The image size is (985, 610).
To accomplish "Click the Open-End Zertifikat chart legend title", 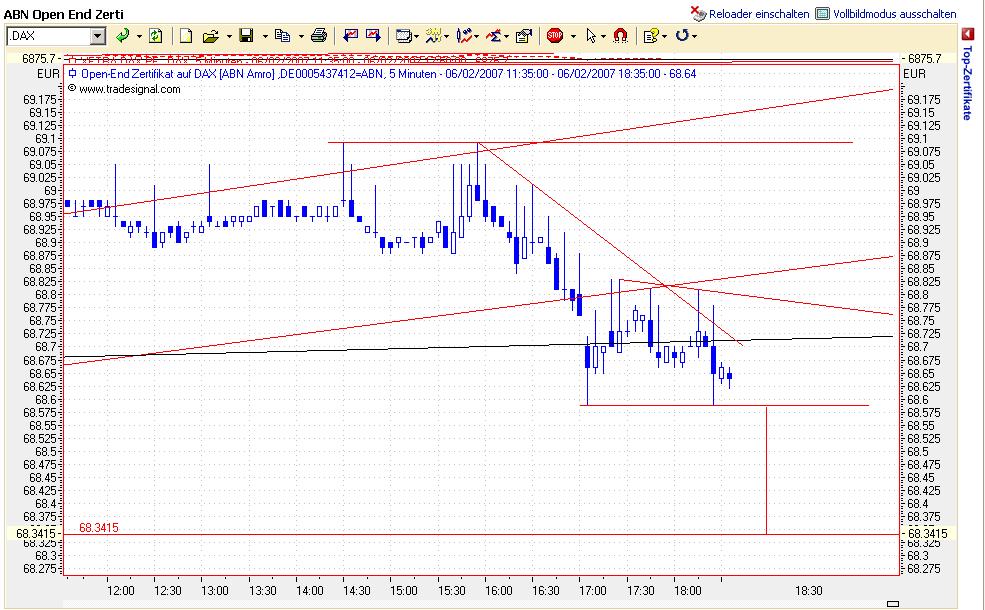I will click(388, 74).
